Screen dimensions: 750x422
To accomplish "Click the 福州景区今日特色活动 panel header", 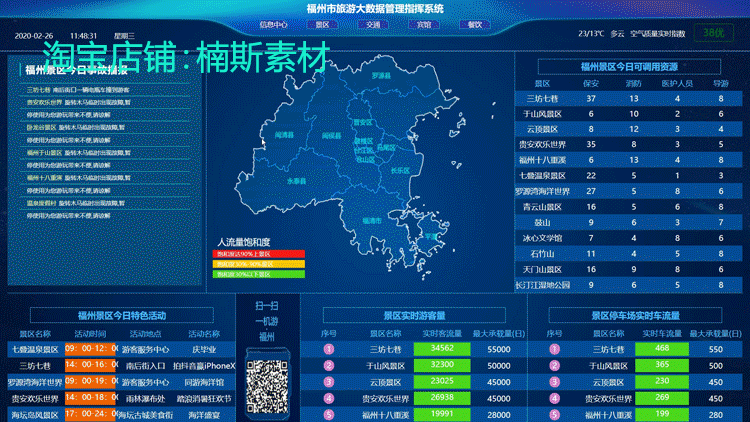I will (x=122, y=315).
